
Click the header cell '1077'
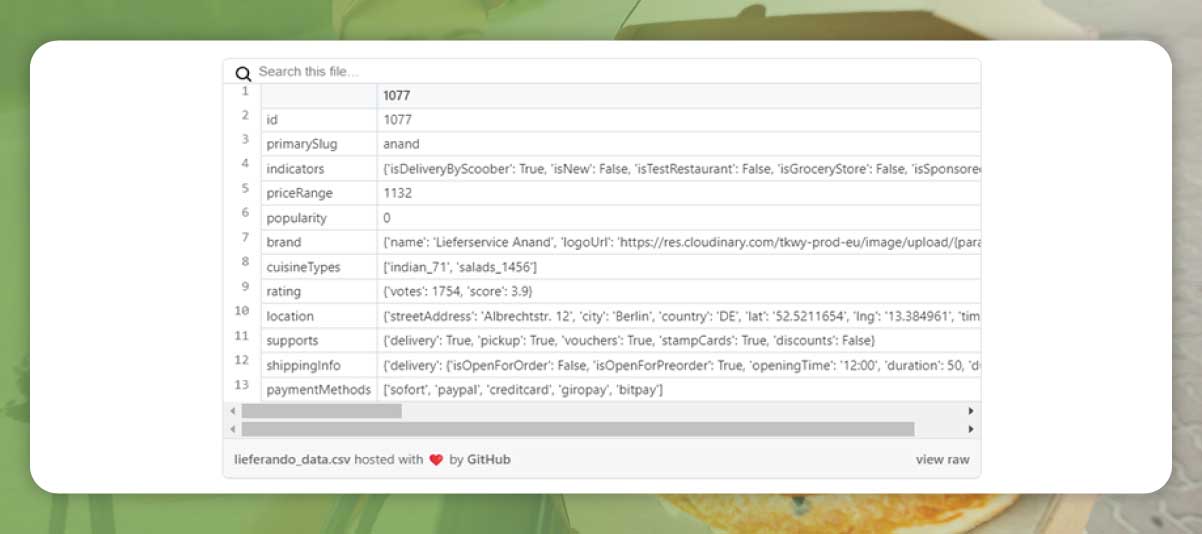coord(679,95)
